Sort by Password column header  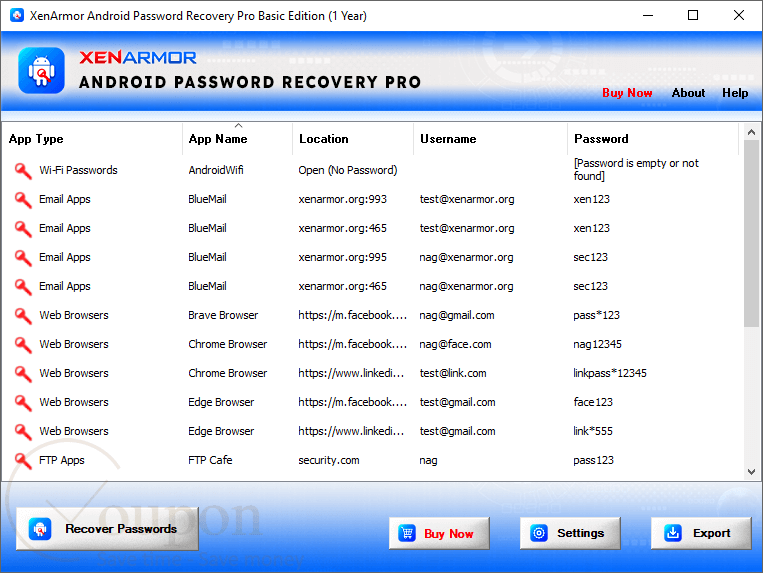click(653, 139)
